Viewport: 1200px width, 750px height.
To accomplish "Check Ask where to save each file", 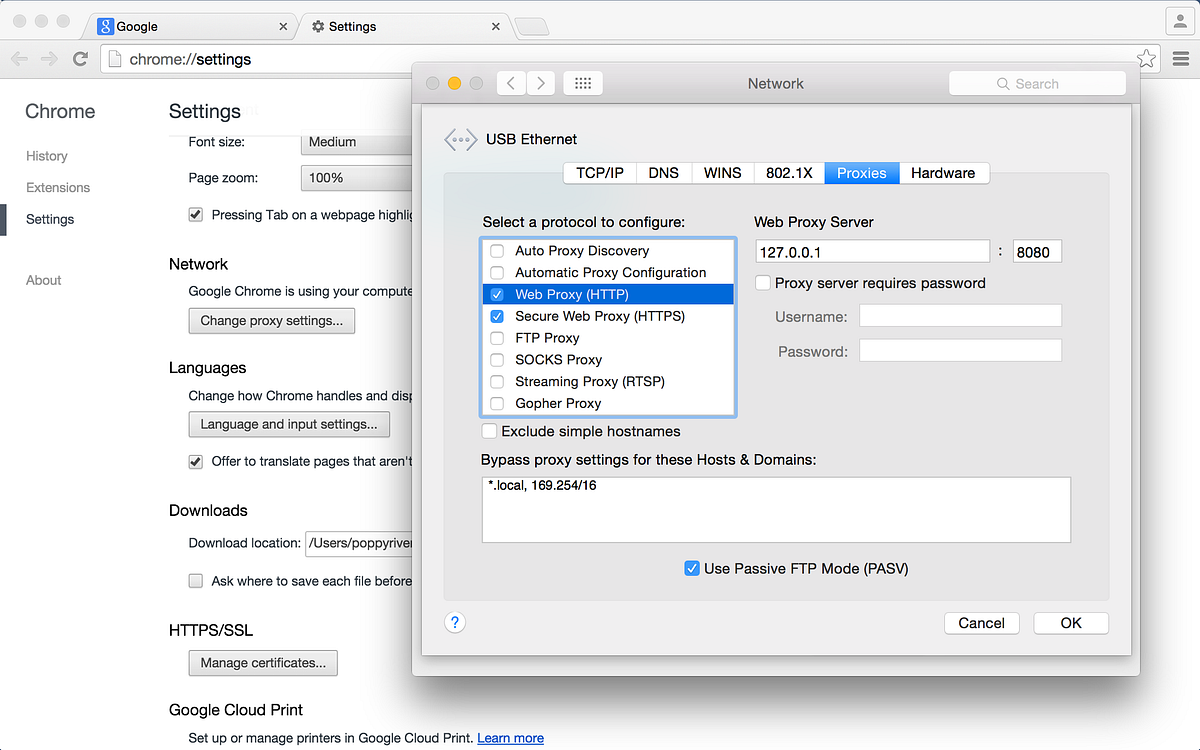I will [196, 581].
